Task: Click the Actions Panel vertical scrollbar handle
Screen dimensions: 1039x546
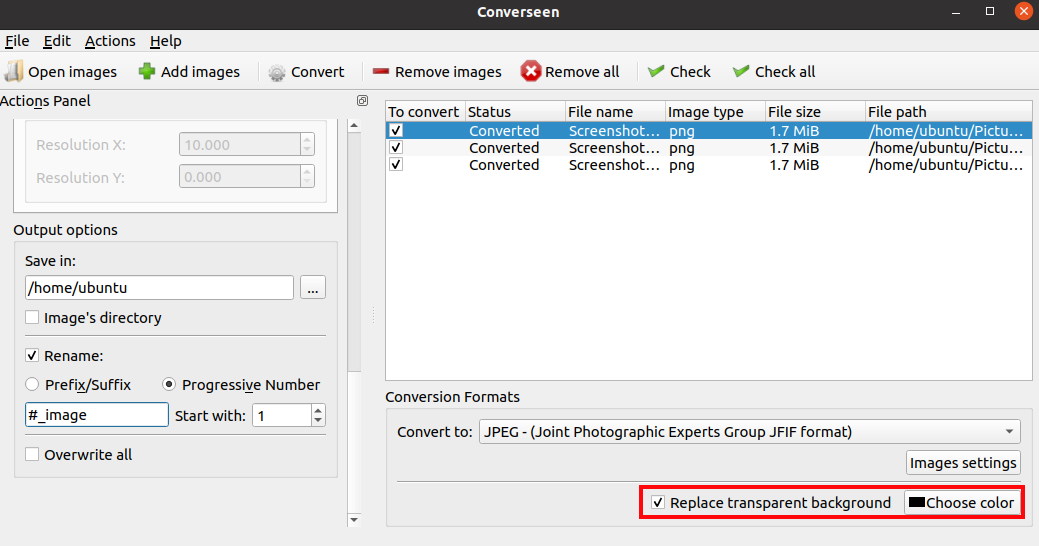Action: (354, 252)
